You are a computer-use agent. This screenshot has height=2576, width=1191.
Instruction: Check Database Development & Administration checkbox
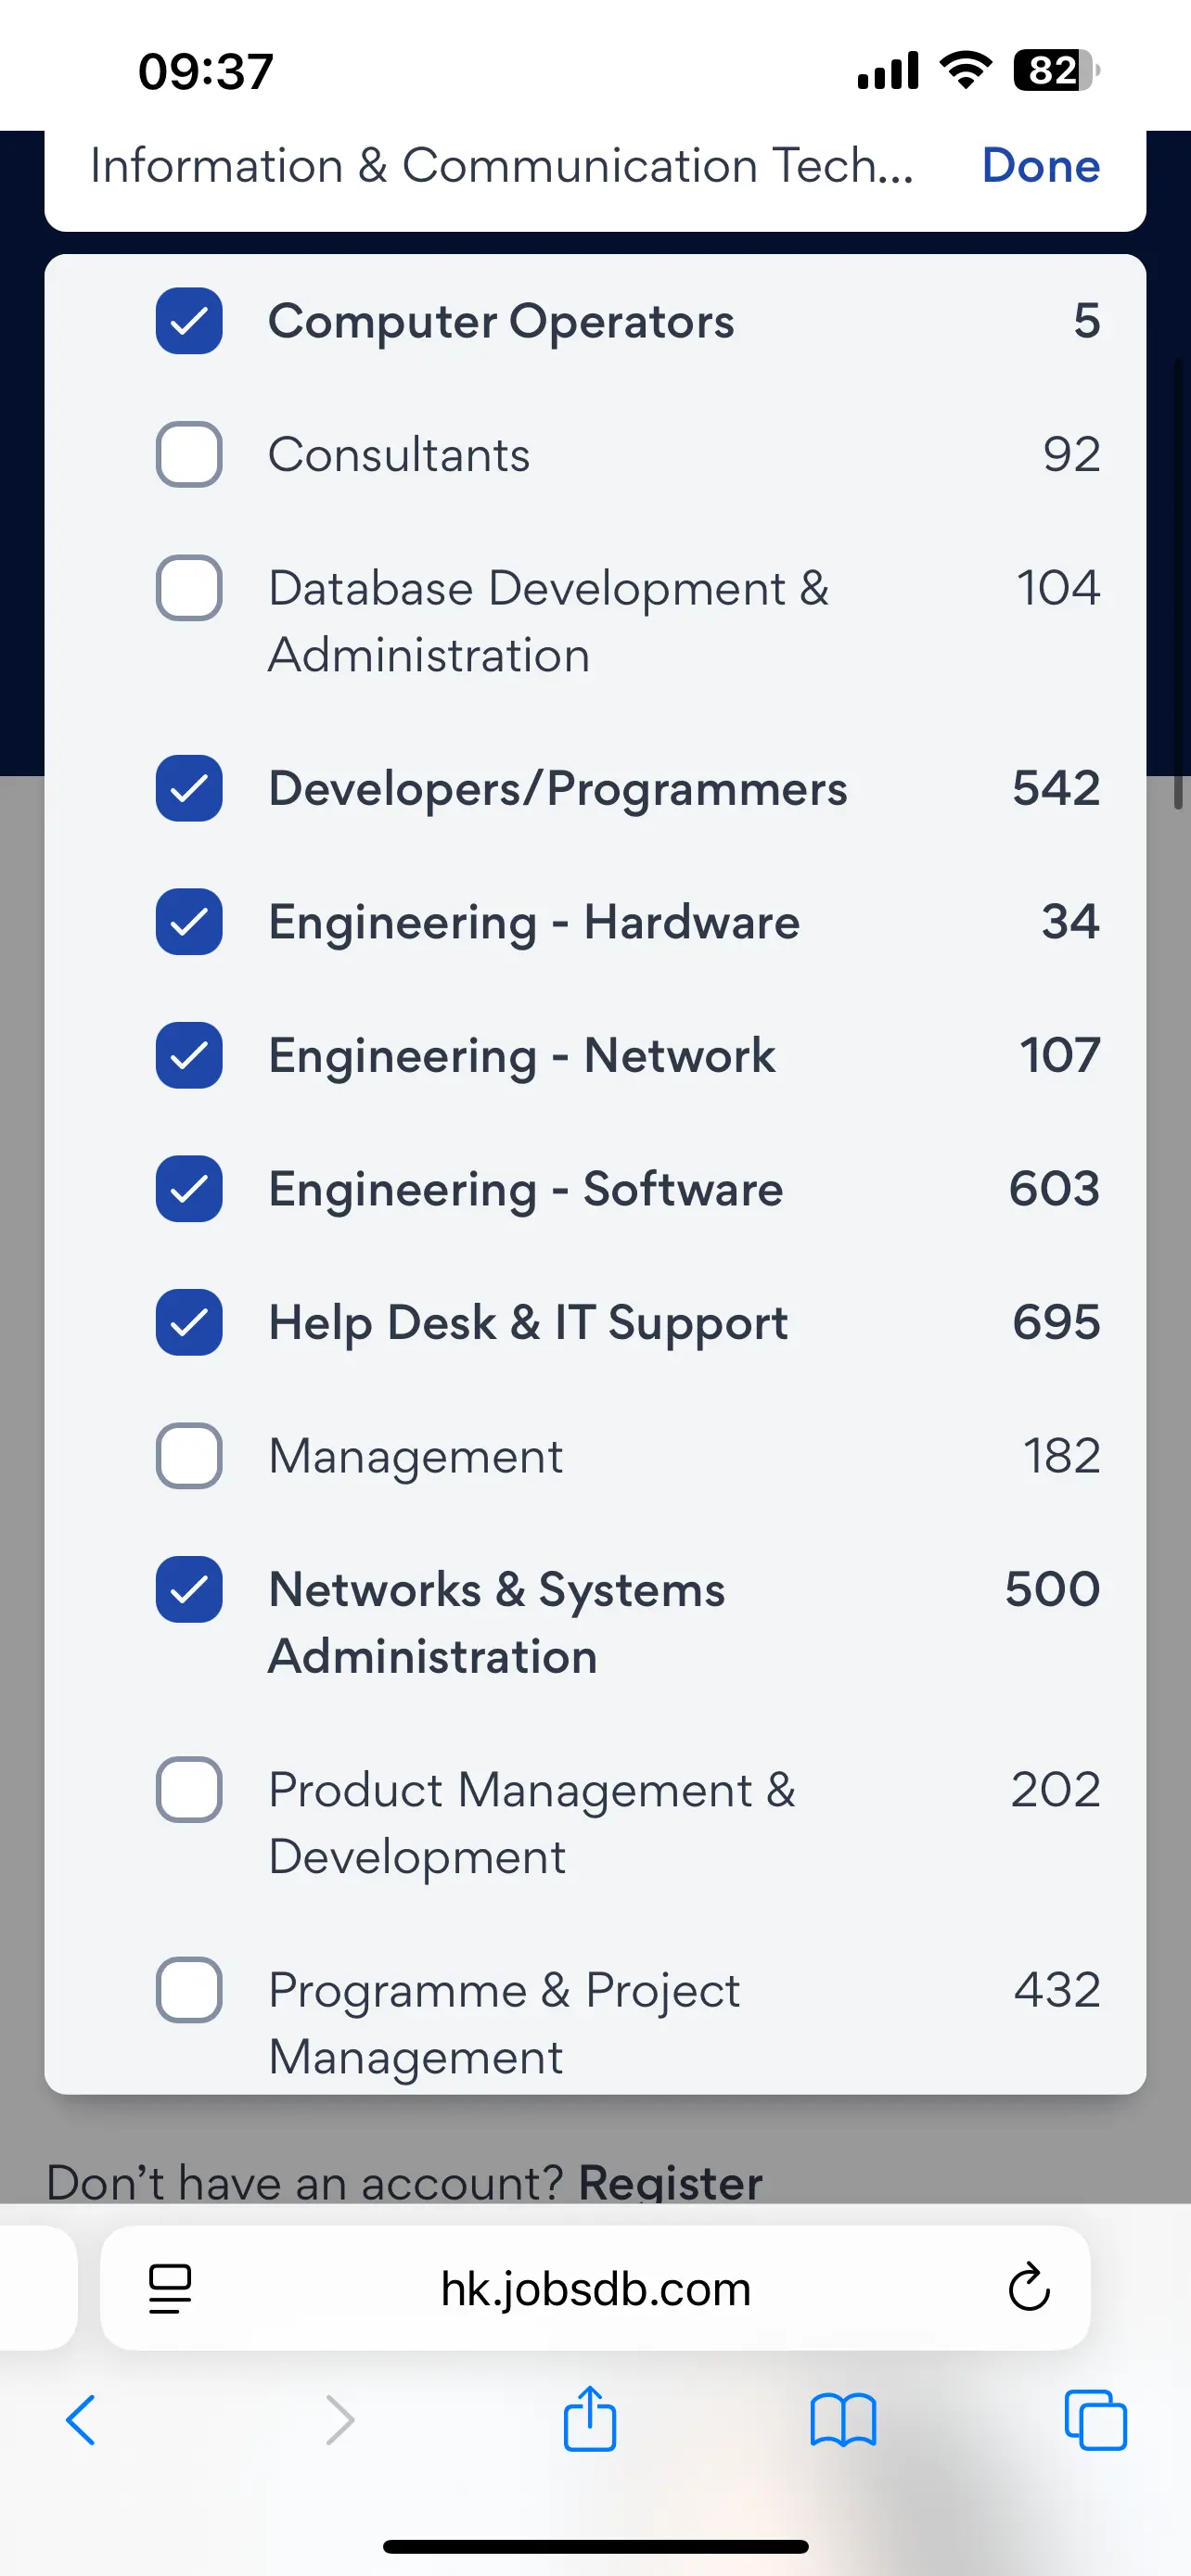pyautogui.click(x=189, y=588)
